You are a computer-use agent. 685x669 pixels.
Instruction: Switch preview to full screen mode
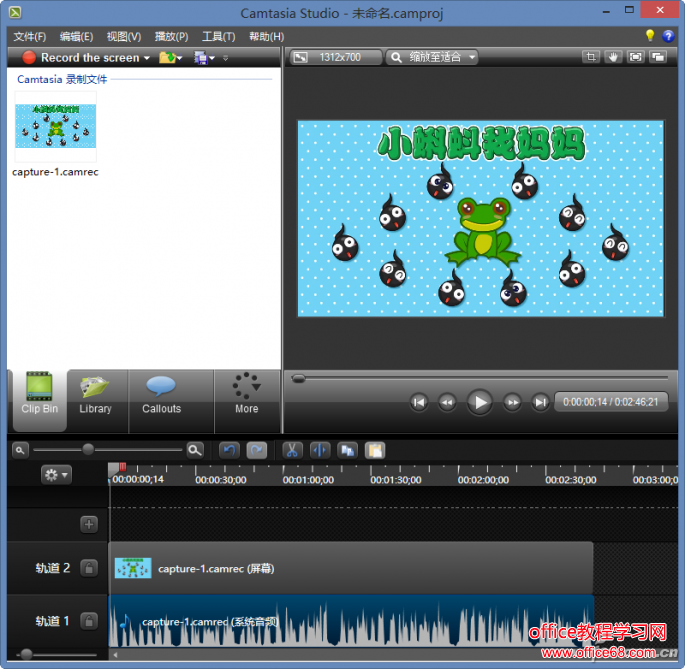click(x=636, y=57)
